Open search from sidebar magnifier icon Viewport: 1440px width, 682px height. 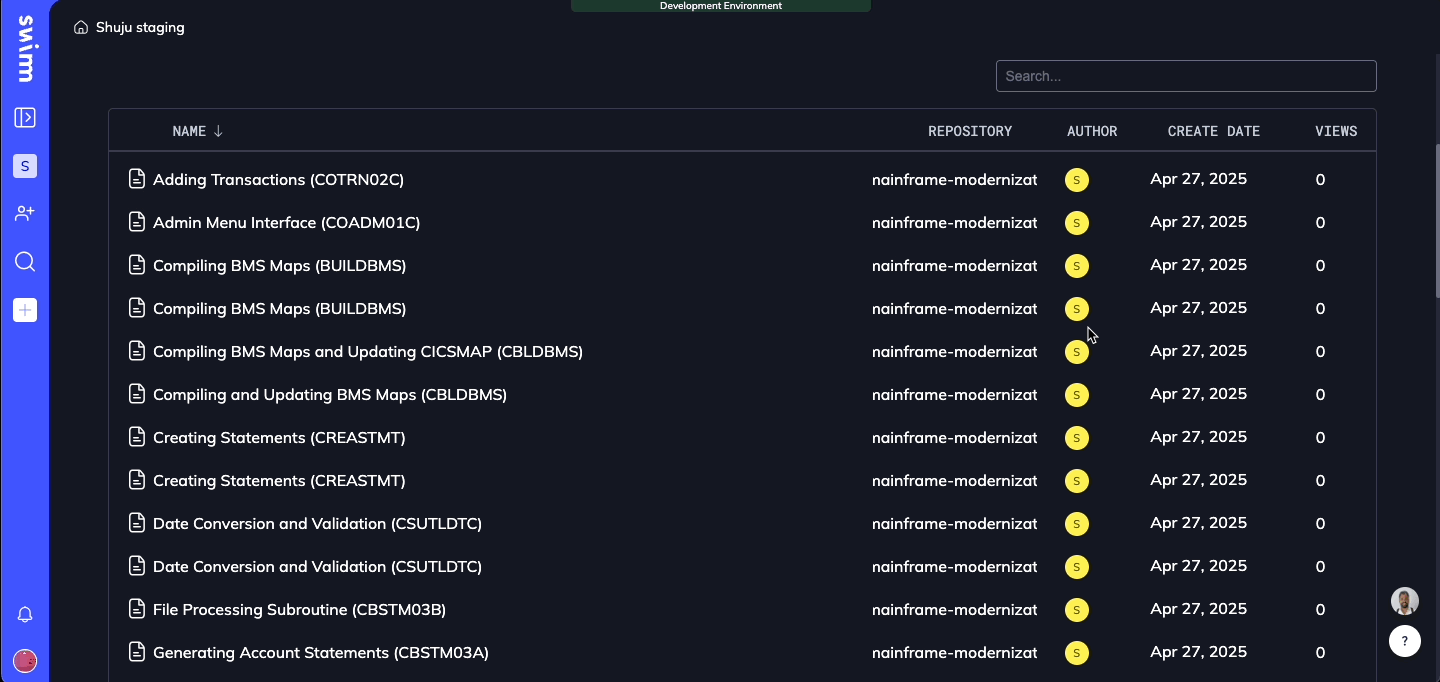tap(25, 262)
